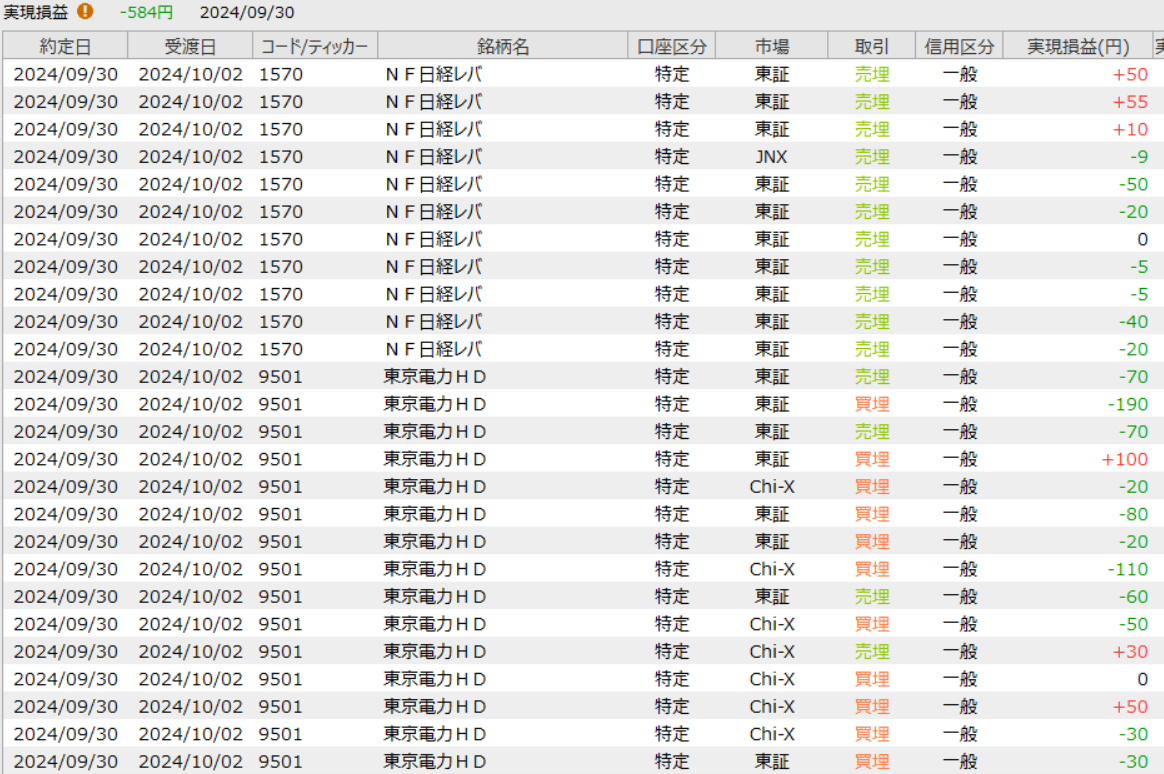
Task: Click the 銘柄名 column header
Action: 503,46
